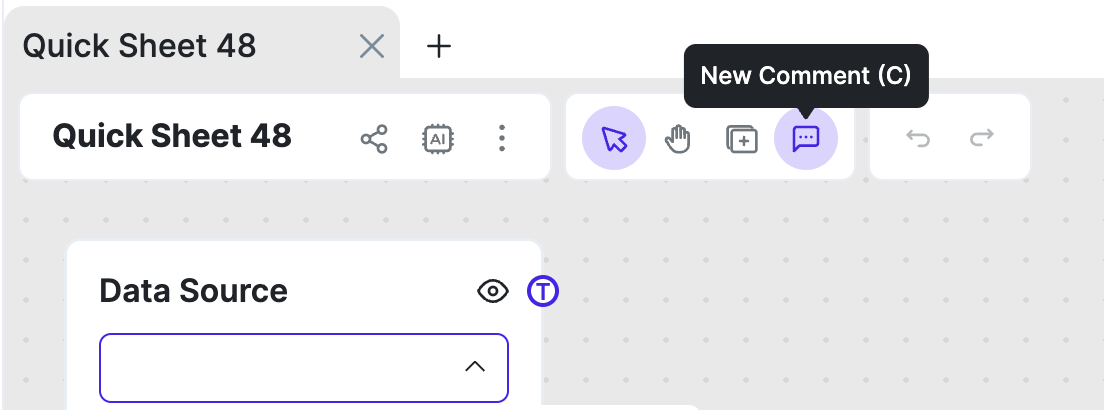Switch to the Quick Sheet 48 tab
Screen dimensions: 1104x410
click(x=140, y=46)
